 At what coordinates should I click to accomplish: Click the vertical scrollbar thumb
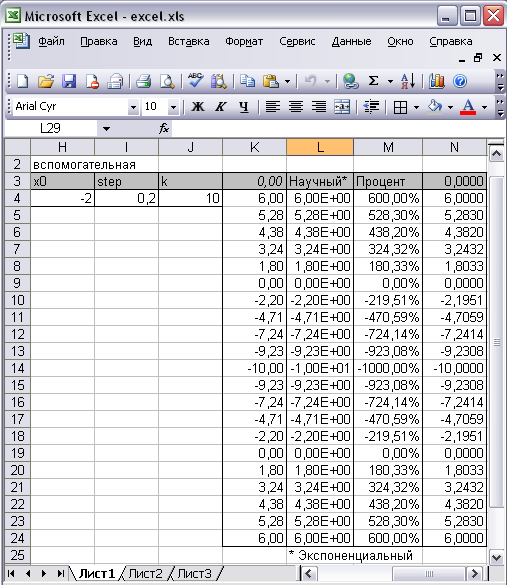[496, 342]
